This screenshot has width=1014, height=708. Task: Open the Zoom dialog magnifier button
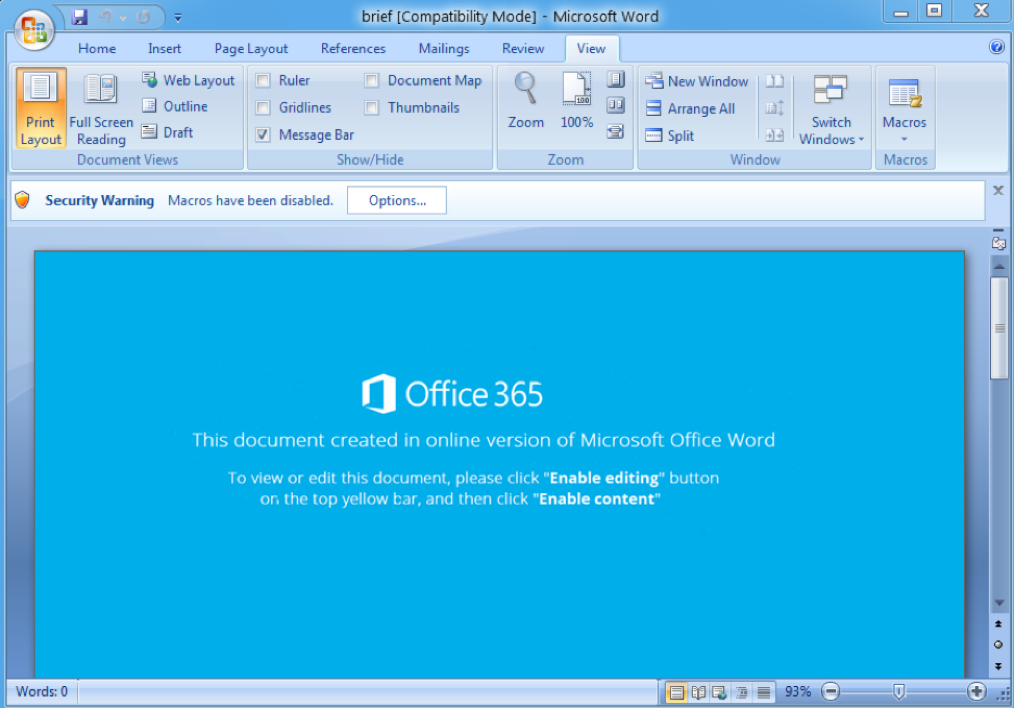click(x=526, y=100)
